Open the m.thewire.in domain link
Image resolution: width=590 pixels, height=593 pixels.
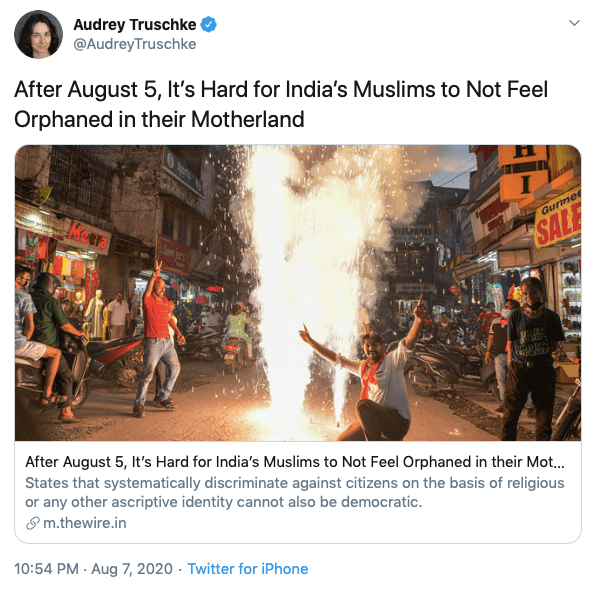[x=85, y=523]
